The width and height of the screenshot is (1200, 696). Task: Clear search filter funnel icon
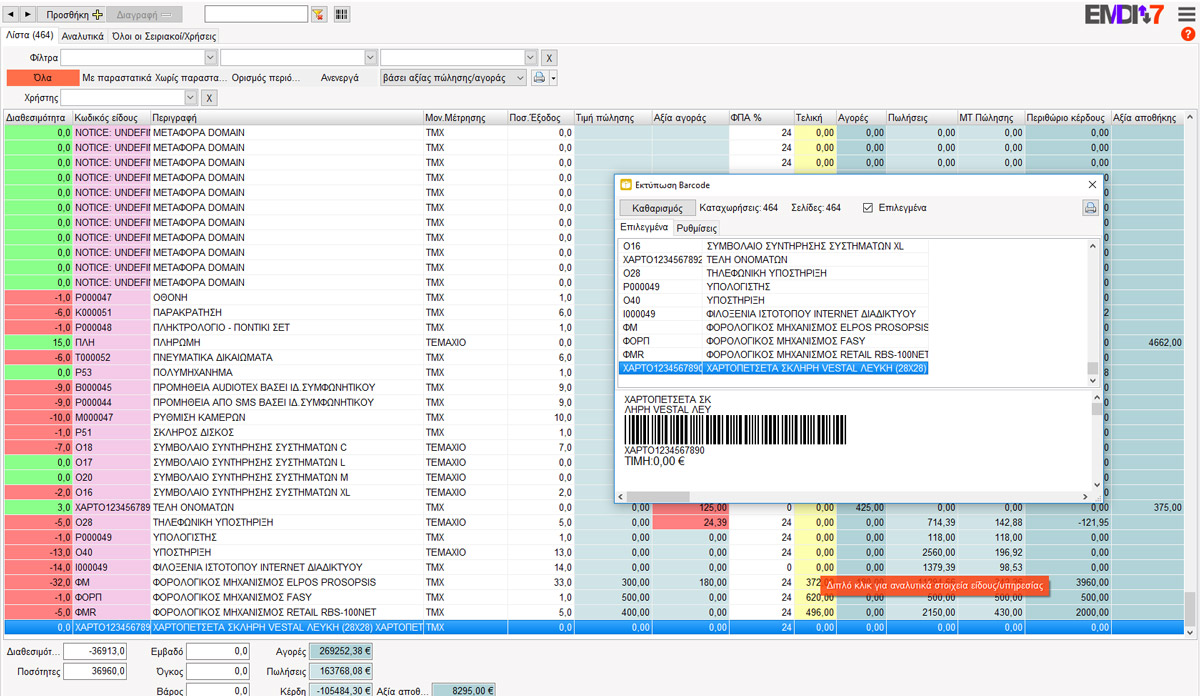click(319, 14)
